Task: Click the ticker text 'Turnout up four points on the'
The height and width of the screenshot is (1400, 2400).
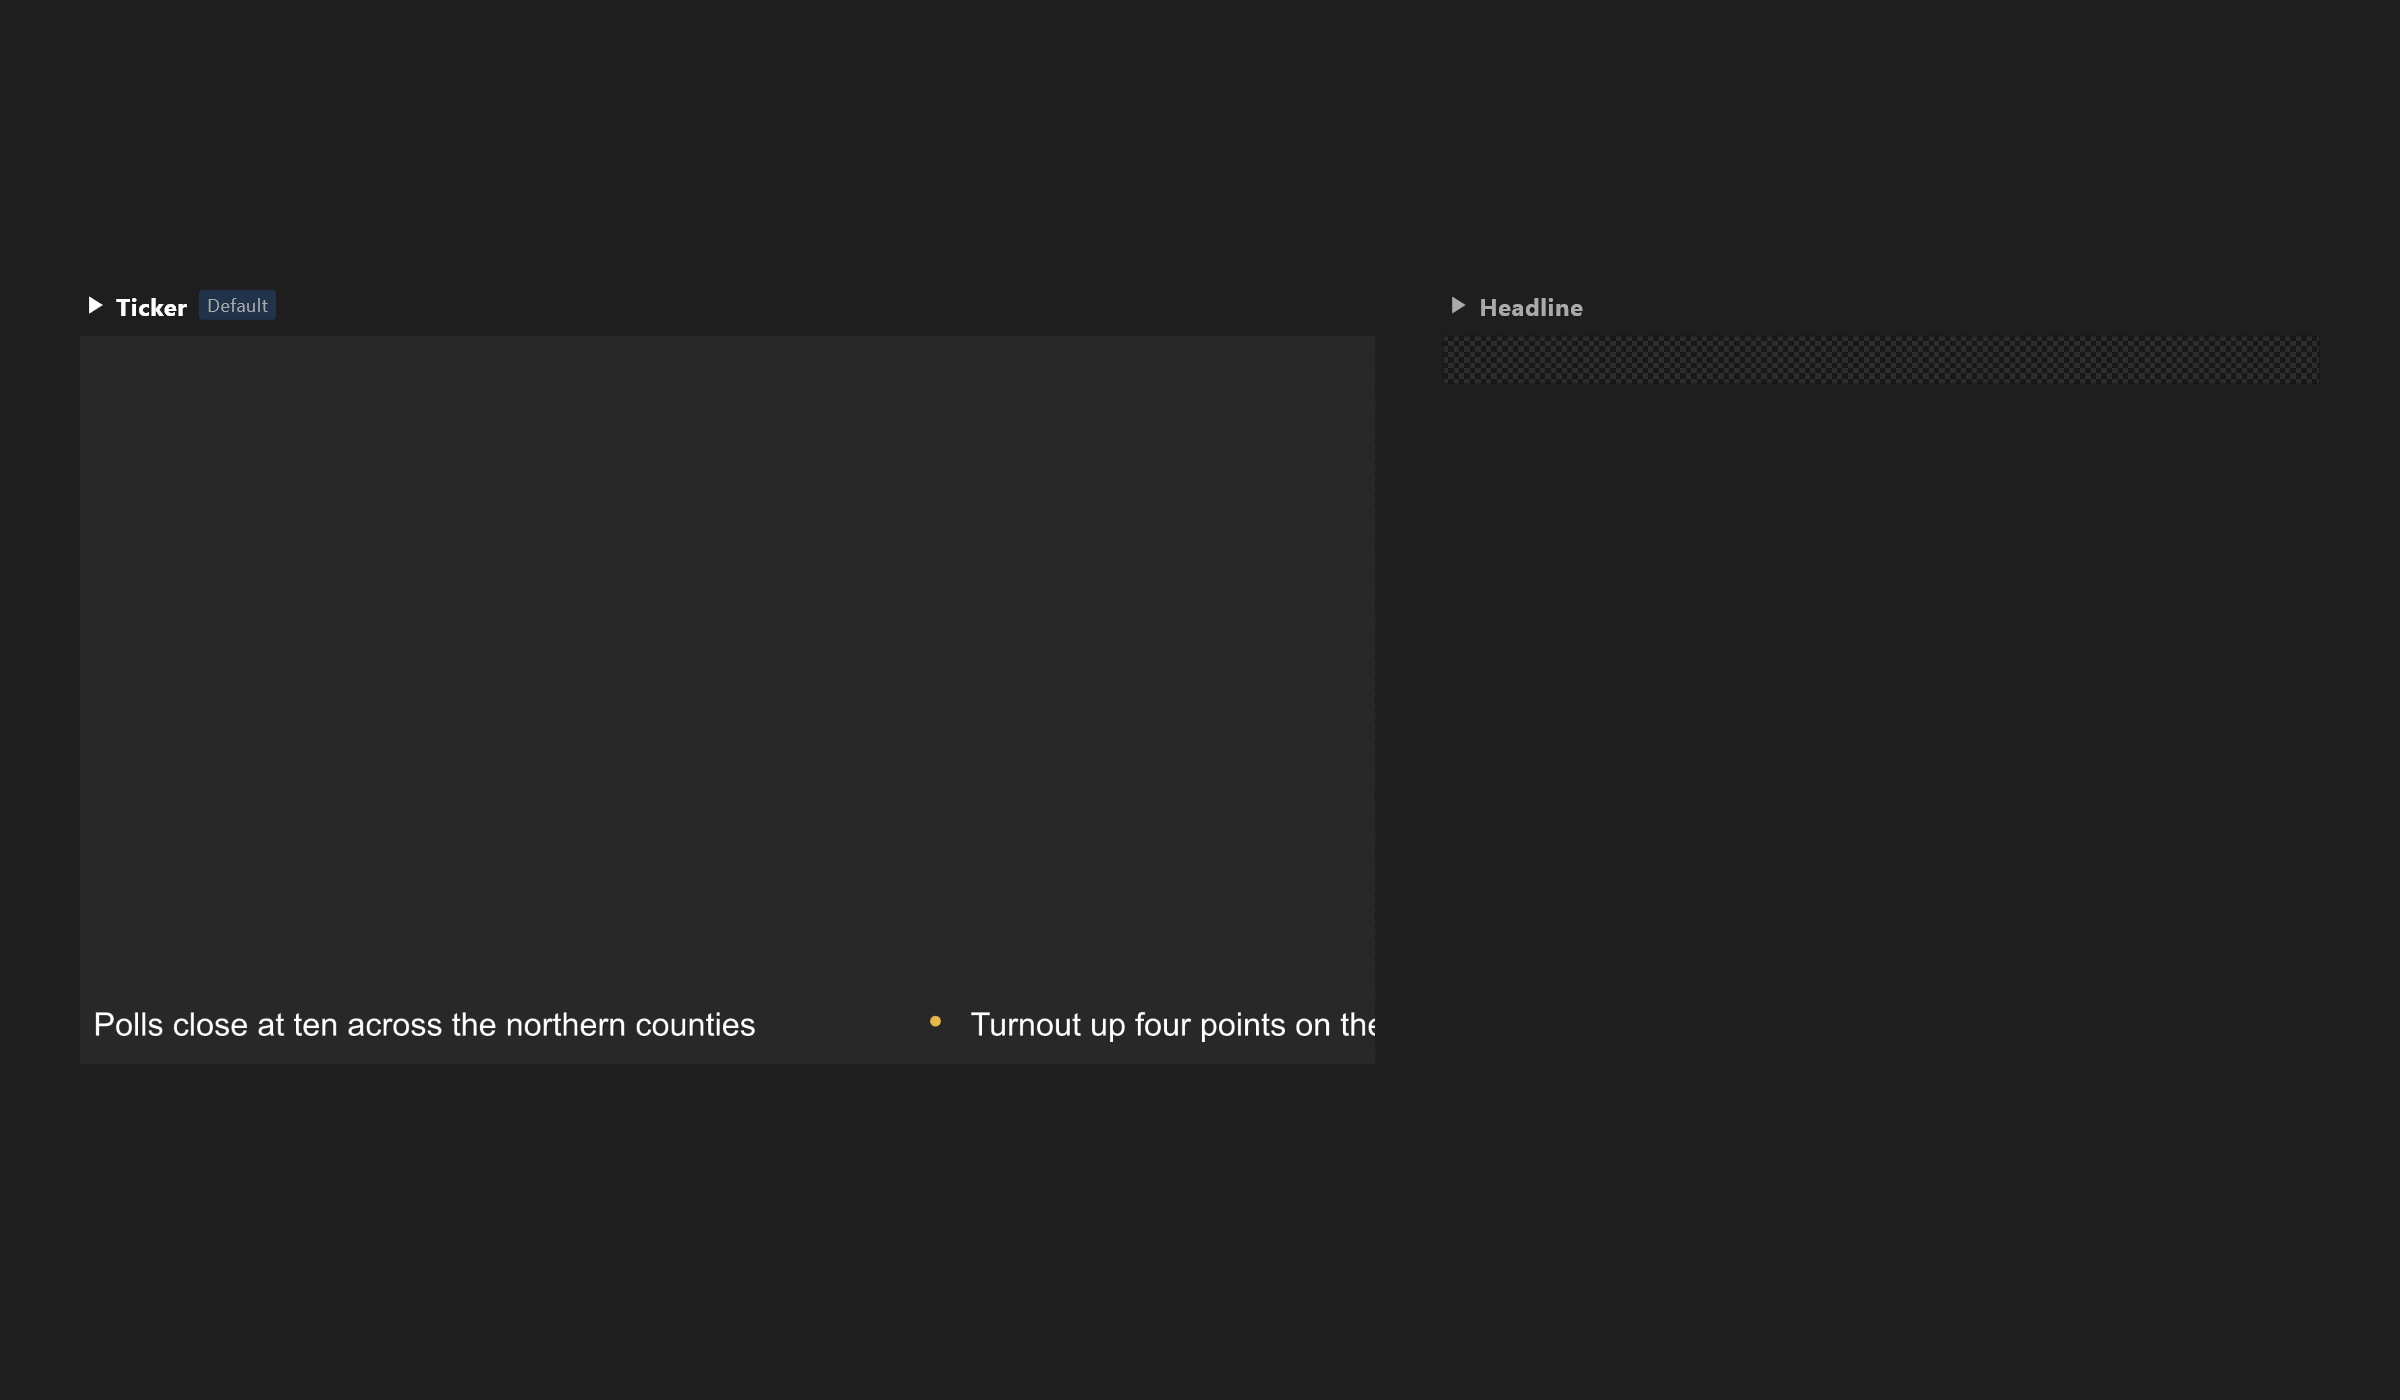Action: (x=1173, y=1025)
